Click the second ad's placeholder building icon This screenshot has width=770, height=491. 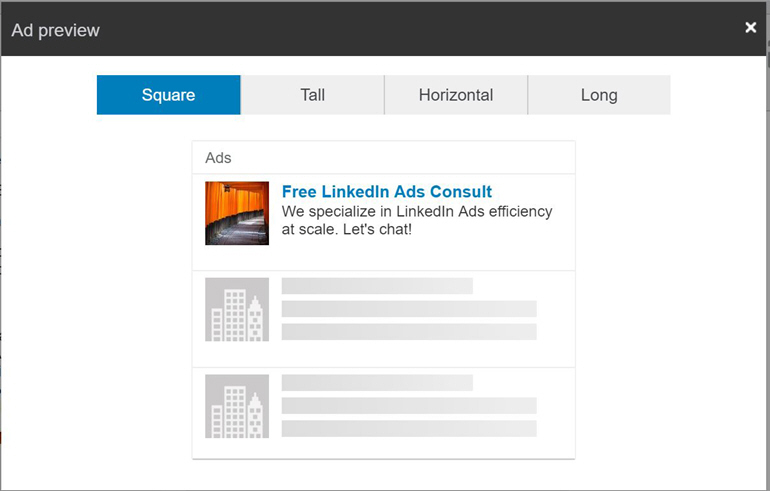[x=237, y=309]
